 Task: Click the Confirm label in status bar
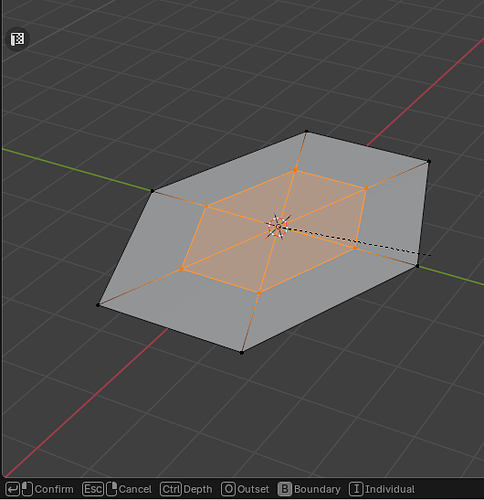point(54,489)
